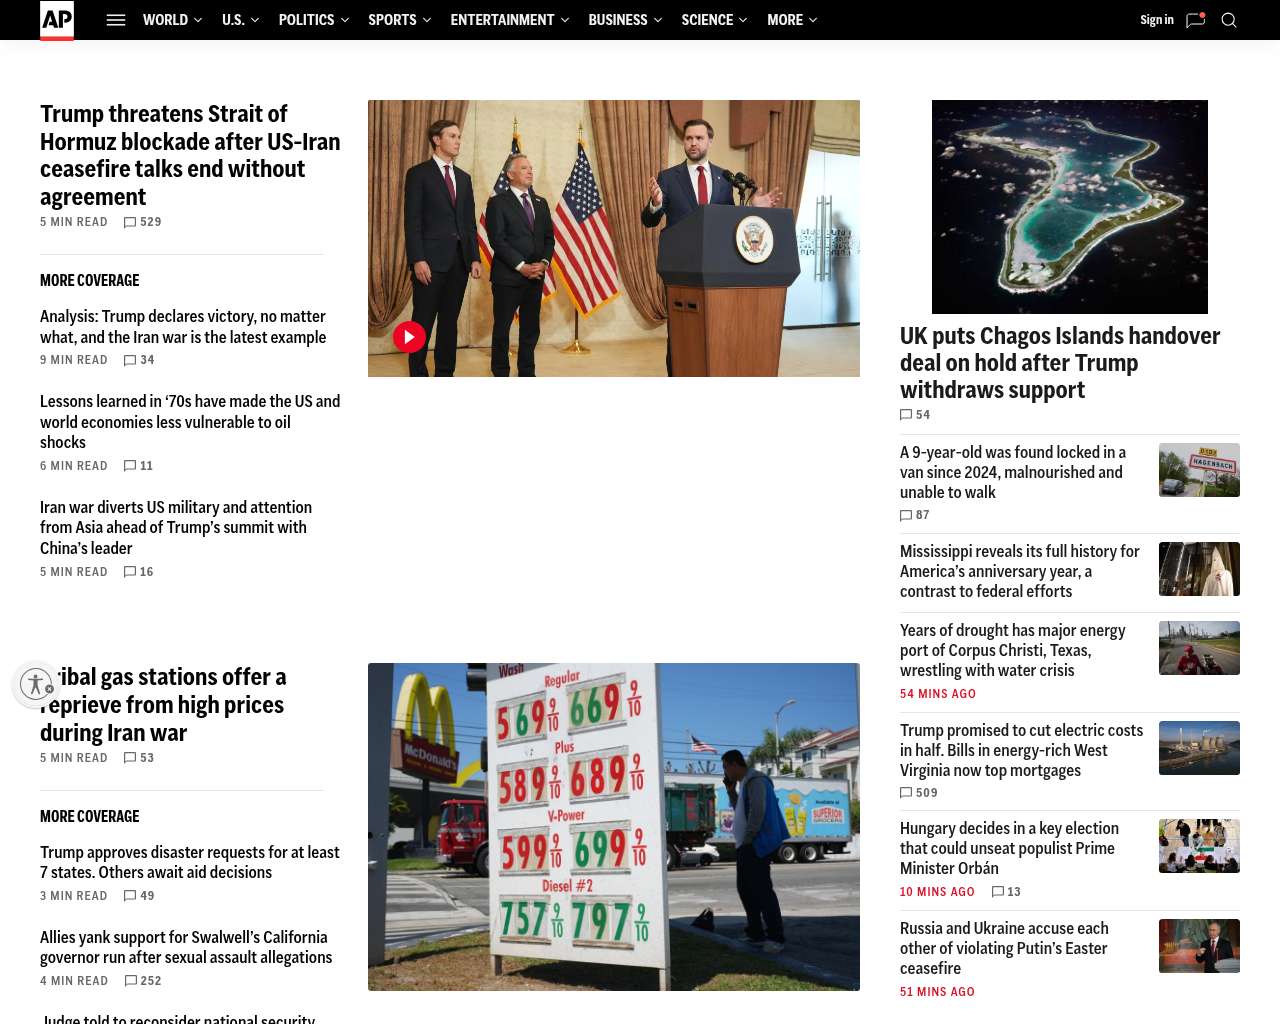
Task: Open comments for Hormuz blockade story (529)
Action: click(x=142, y=222)
